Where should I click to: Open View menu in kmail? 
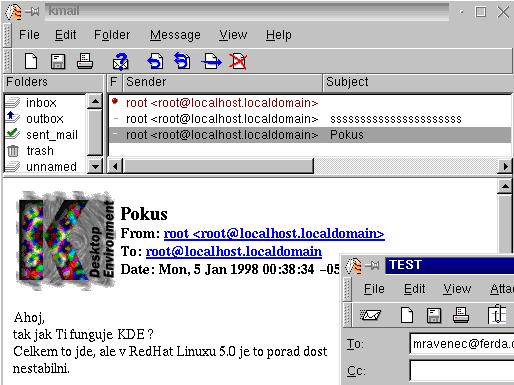[233, 35]
